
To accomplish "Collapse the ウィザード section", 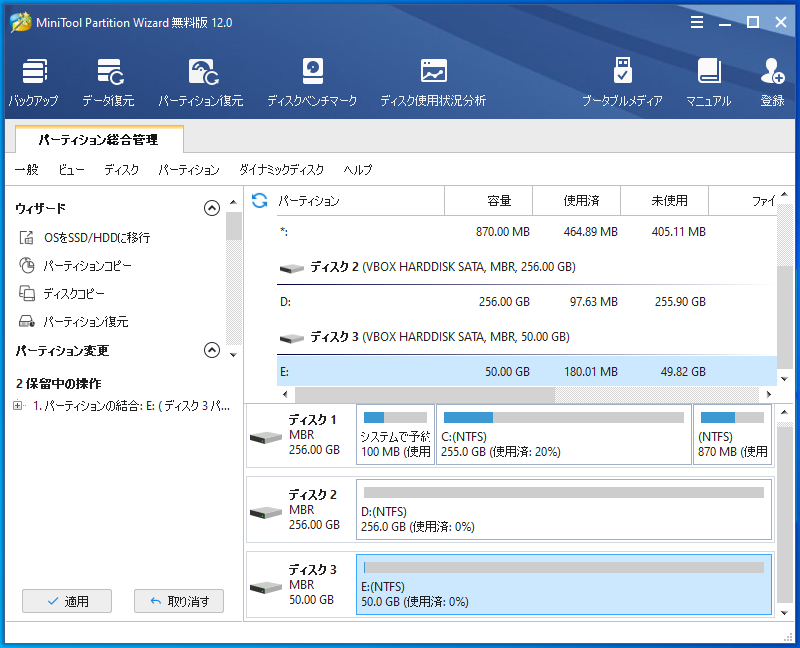I will [x=212, y=208].
